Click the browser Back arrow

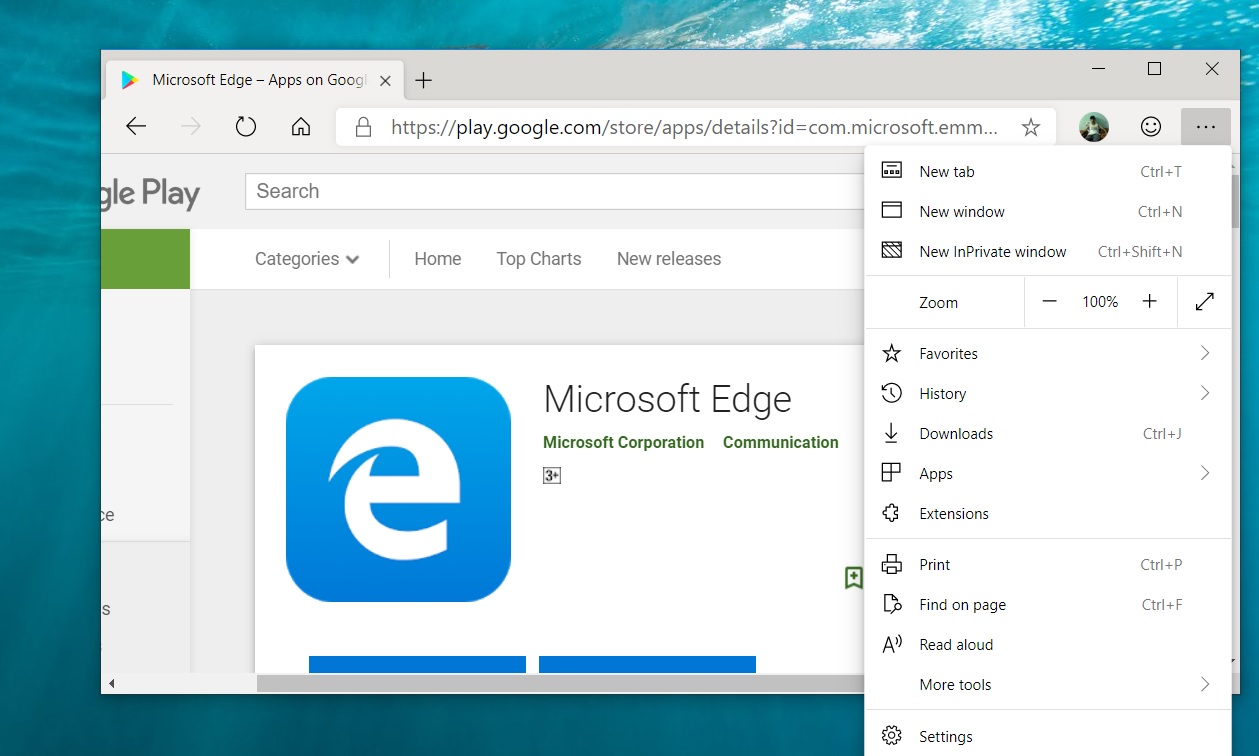pos(136,127)
